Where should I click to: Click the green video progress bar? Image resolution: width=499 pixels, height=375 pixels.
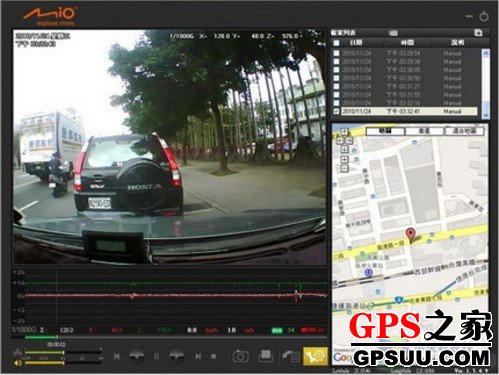pos(41,337)
